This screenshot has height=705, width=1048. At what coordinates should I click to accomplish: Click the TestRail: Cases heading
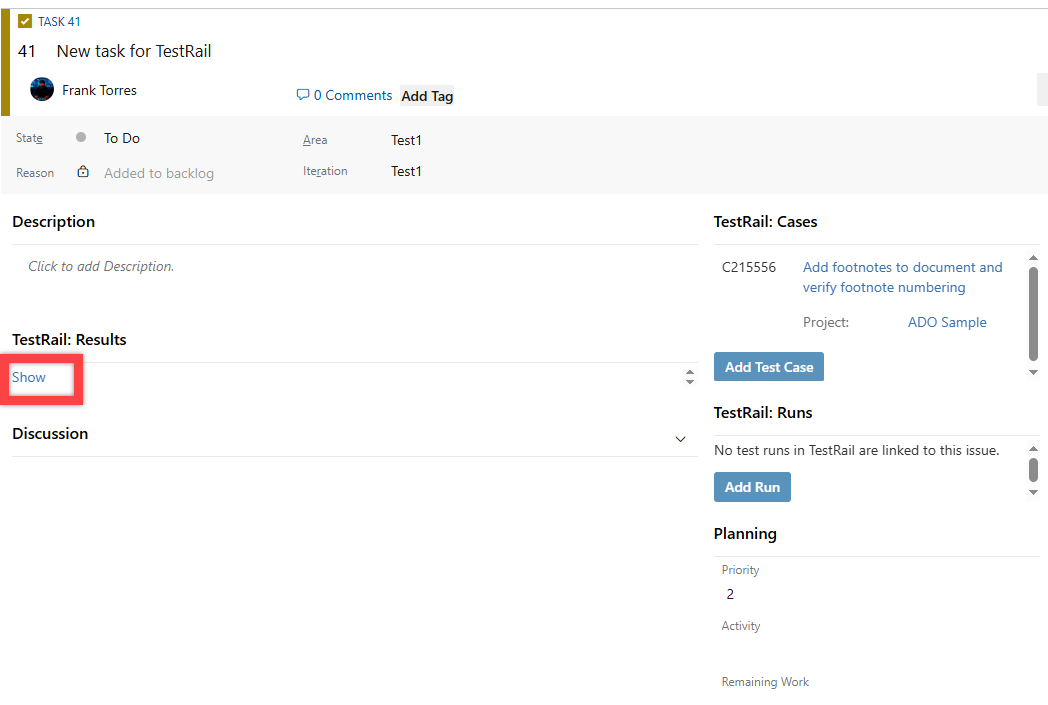point(765,222)
